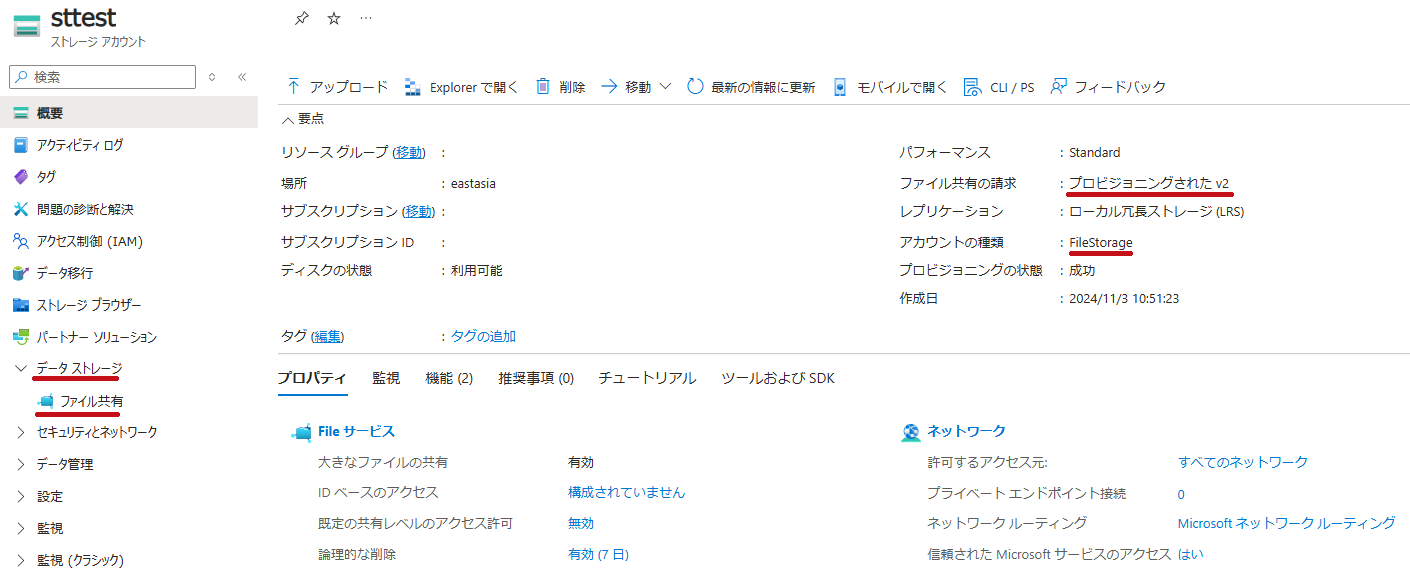This screenshot has height=576, width=1410.
Task: Expand the 設定 group
Action: click(21, 497)
